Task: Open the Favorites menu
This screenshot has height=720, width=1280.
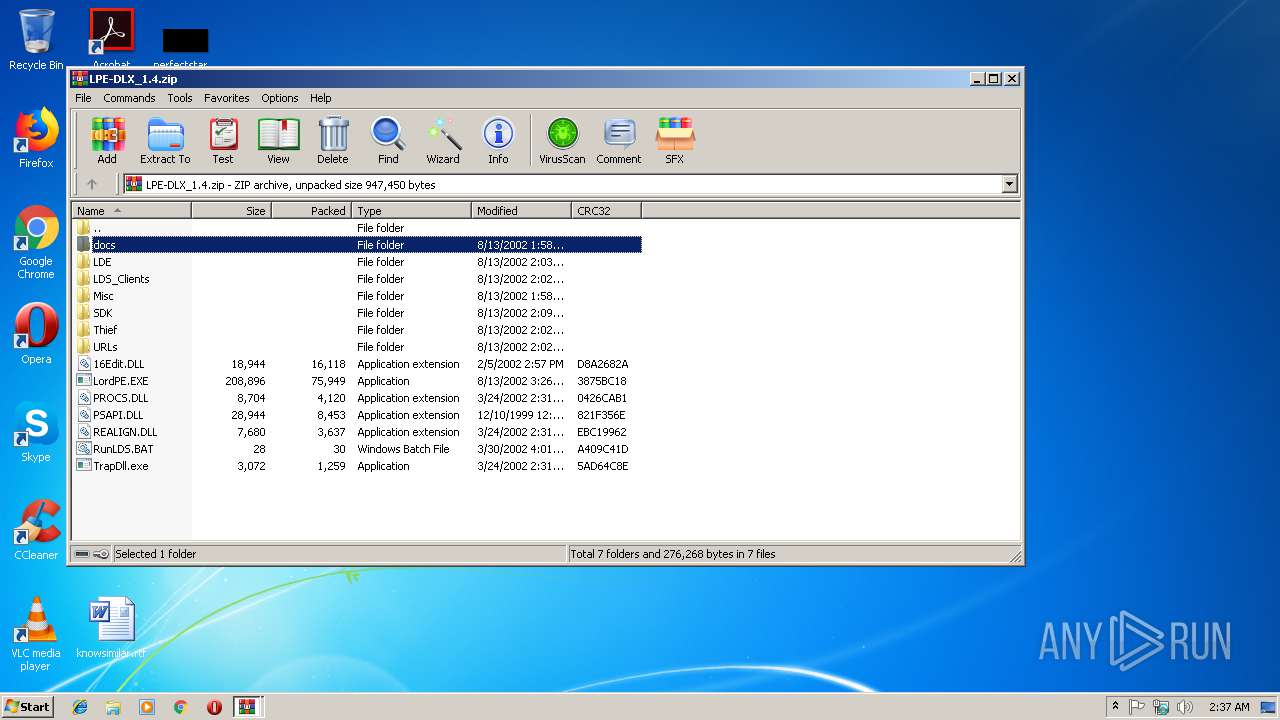Action: coord(227,98)
